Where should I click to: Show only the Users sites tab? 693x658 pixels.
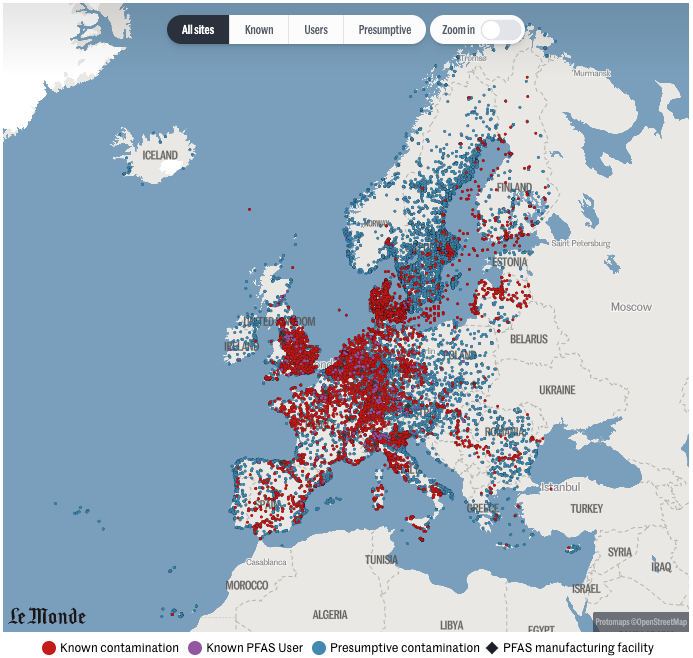coord(316,30)
